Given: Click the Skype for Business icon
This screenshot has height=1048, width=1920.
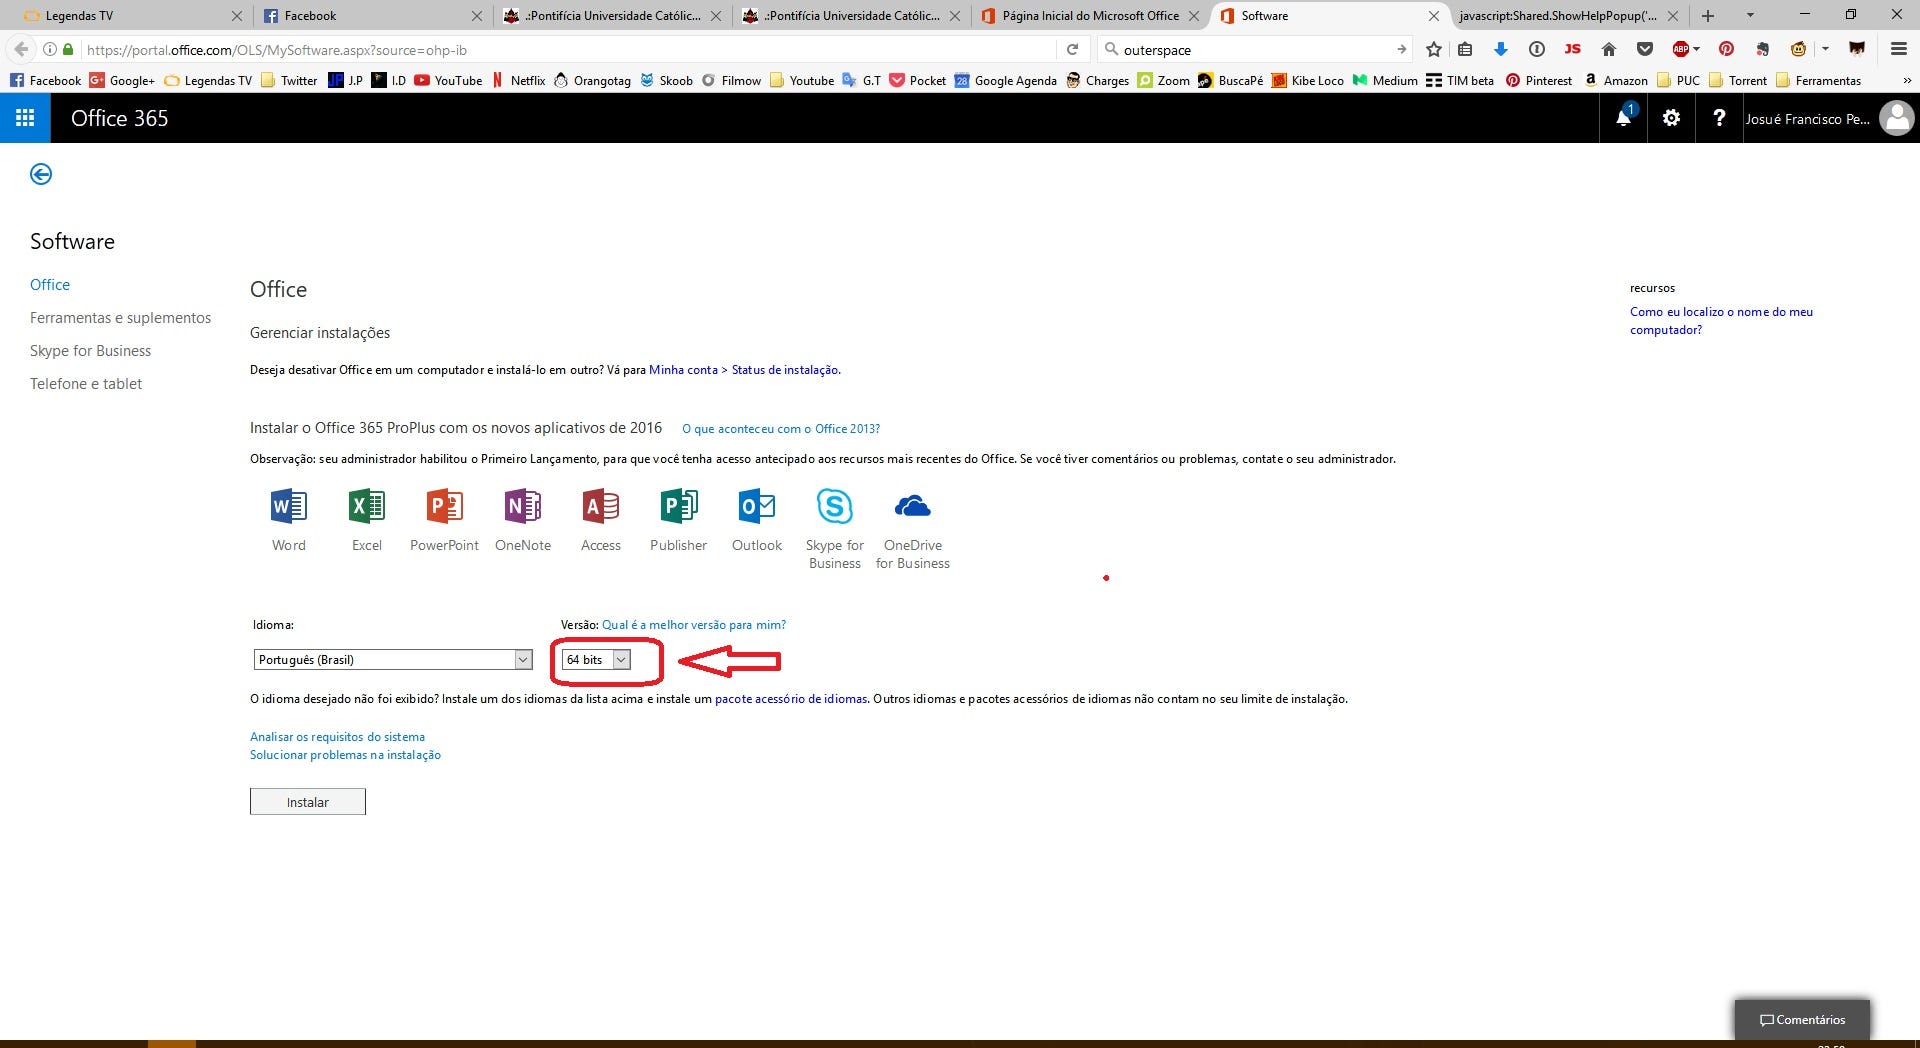Looking at the screenshot, I should (835, 507).
